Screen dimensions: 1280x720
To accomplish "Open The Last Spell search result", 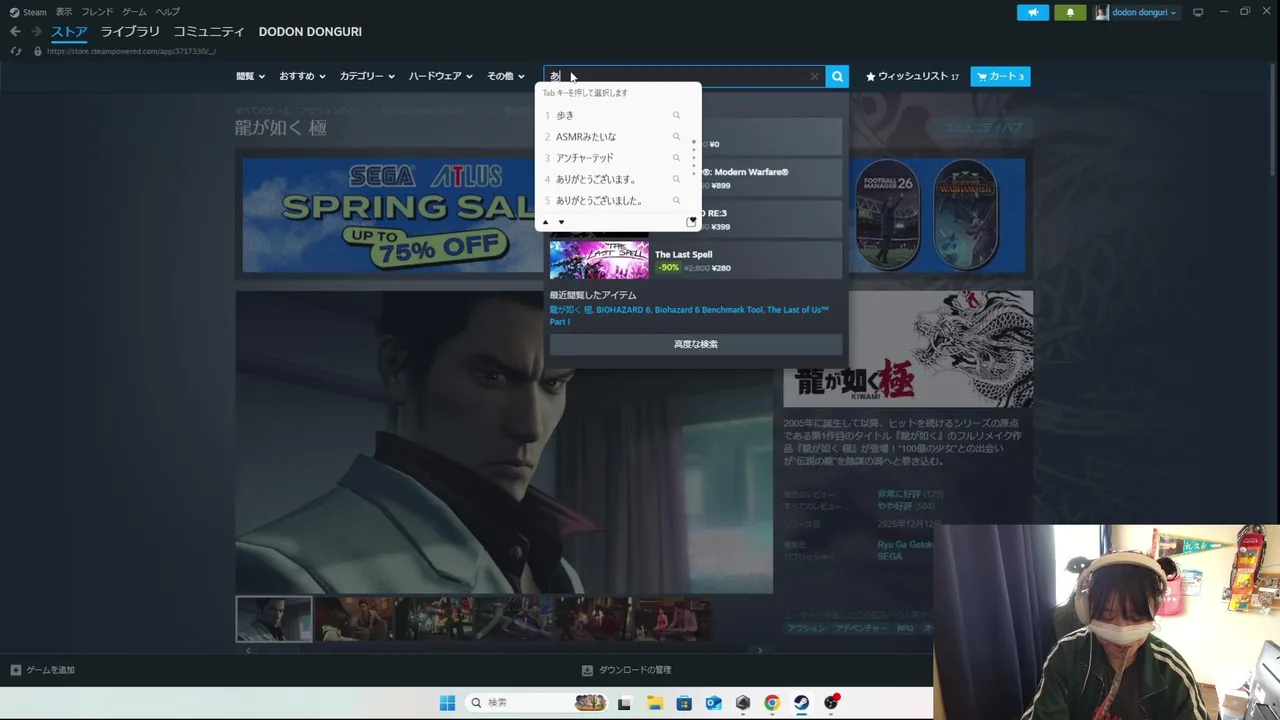I will point(695,260).
